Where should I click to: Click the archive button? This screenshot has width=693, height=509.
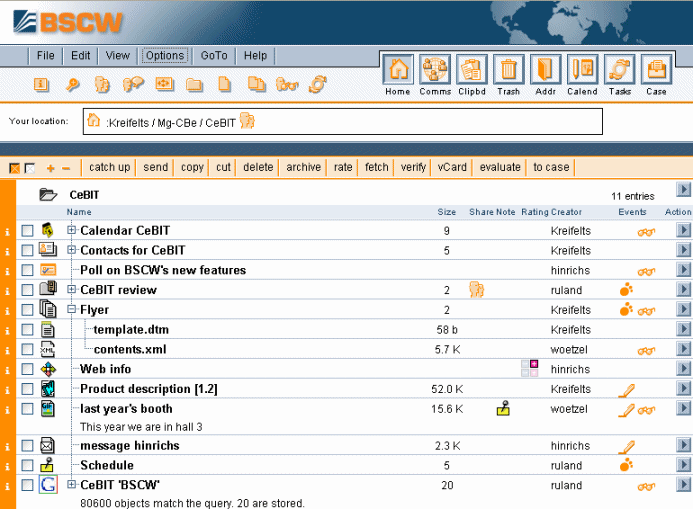coord(303,167)
